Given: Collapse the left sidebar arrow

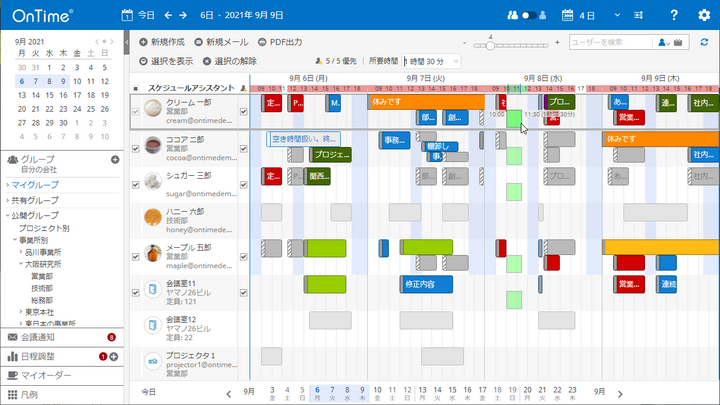Looking at the screenshot, I should [x=127, y=42].
